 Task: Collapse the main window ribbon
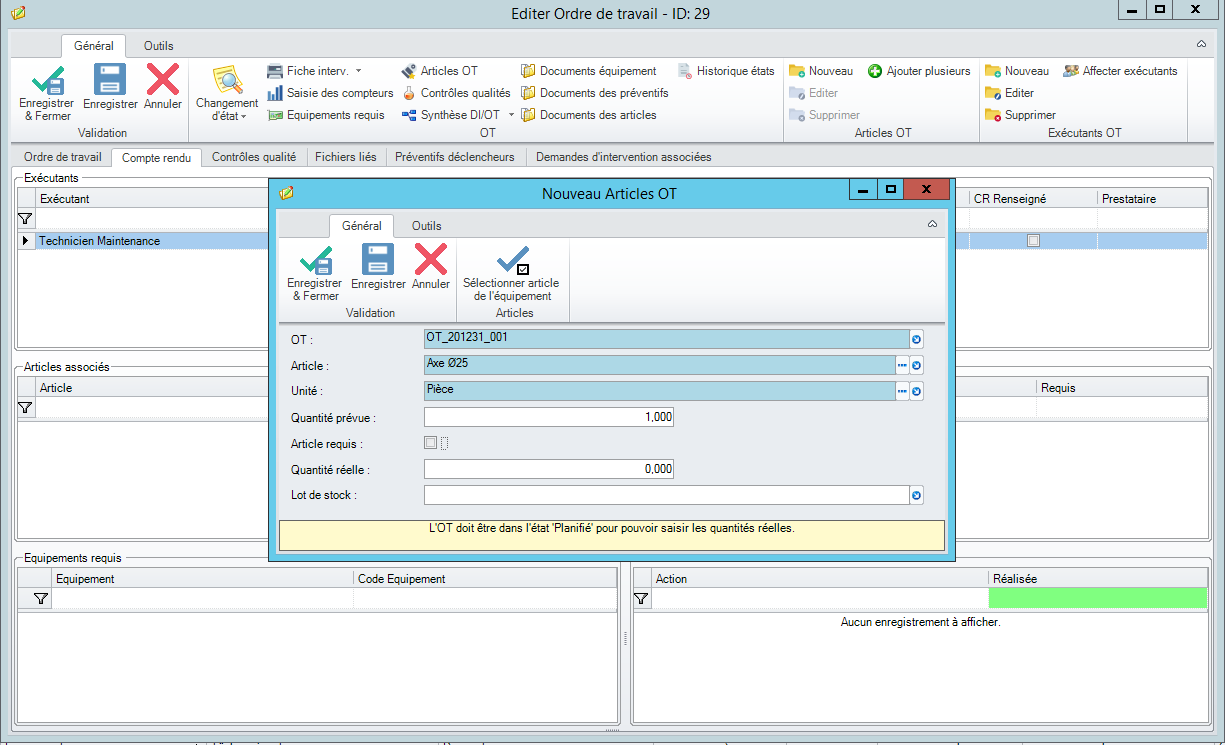click(x=1201, y=45)
